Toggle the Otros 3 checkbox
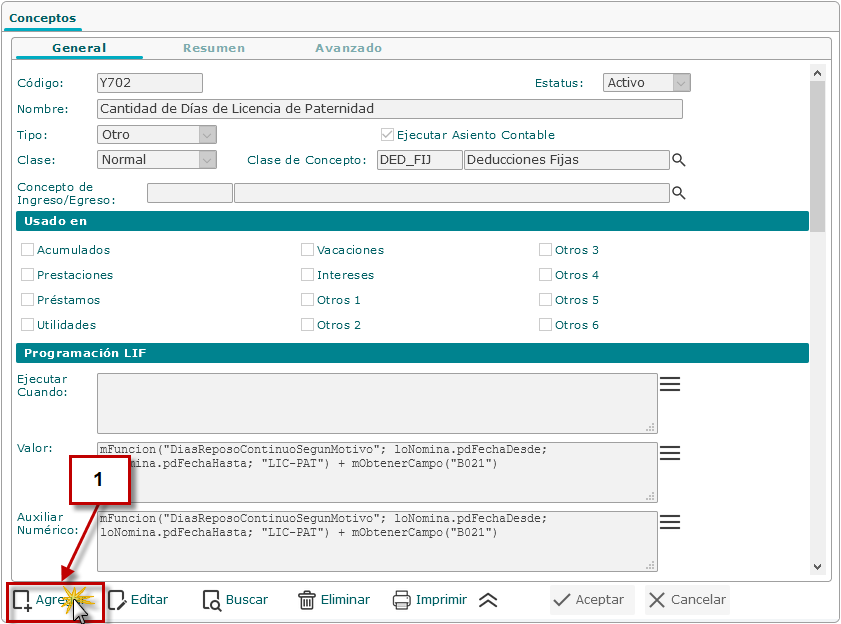The height and width of the screenshot is (624, 841). click(546, 250)
